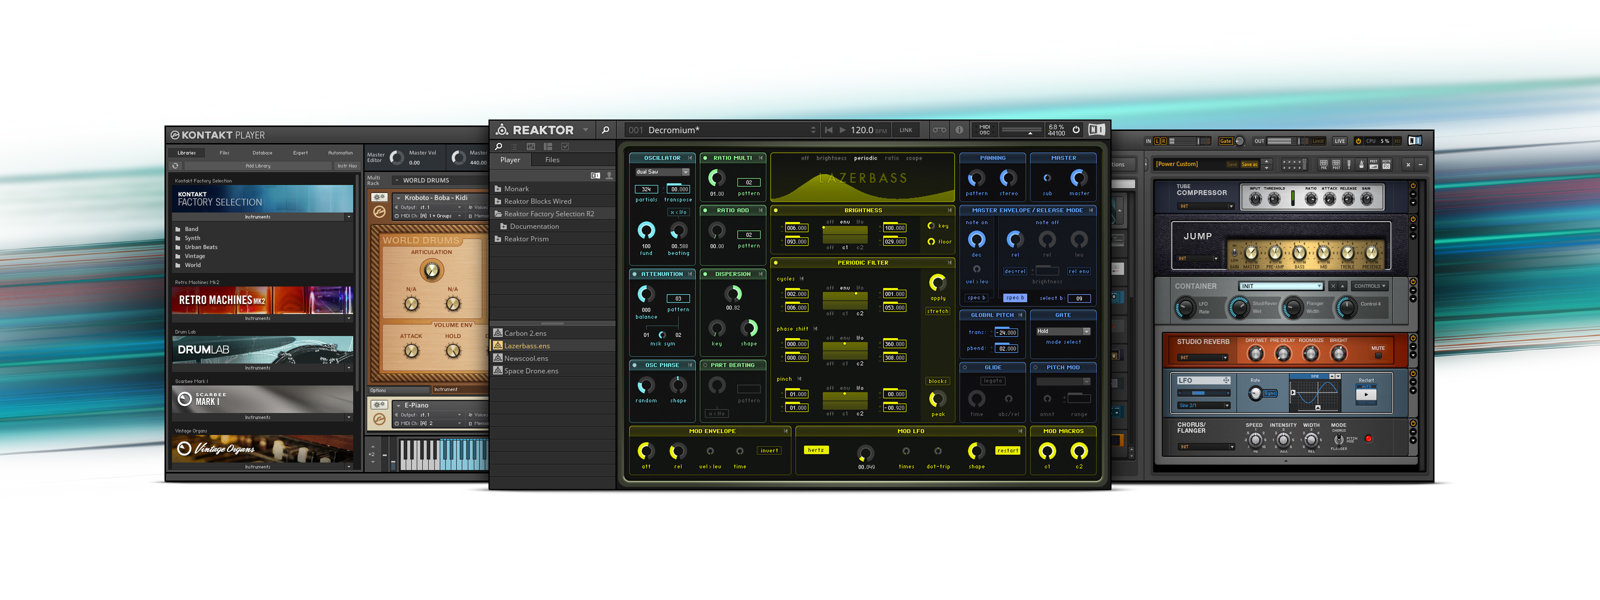This screenshot has height=600, width=1600.
Task: Open the oscillator Dual Saw waveform dropdown
Action: [662, 172]
